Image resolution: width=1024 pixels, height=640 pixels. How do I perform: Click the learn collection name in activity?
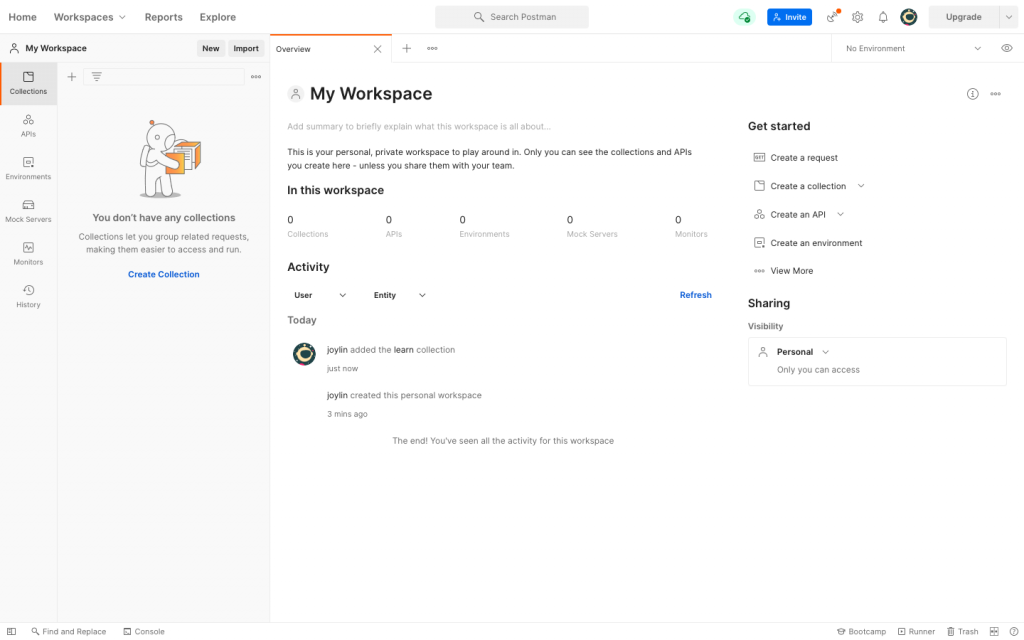404,350
